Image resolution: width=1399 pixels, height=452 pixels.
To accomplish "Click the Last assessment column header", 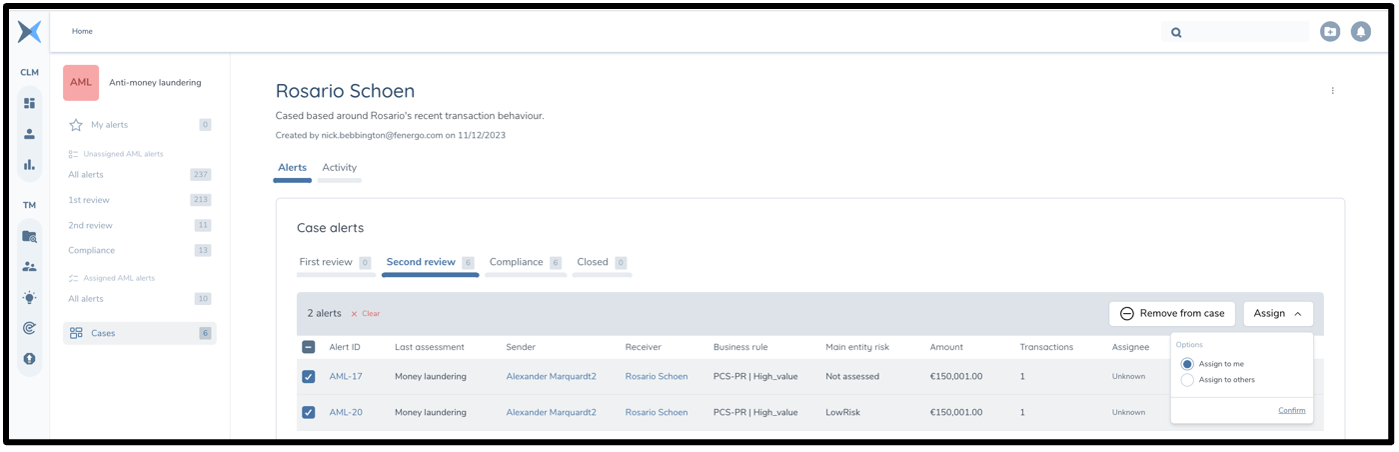I will point(429,347).
